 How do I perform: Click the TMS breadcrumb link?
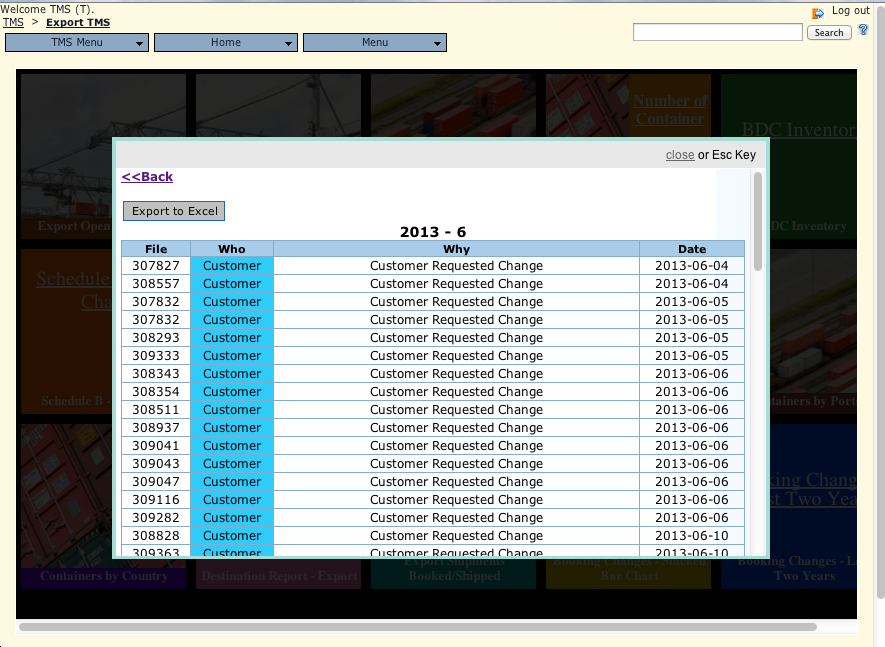pyautogui.click(x=13, y=22)
